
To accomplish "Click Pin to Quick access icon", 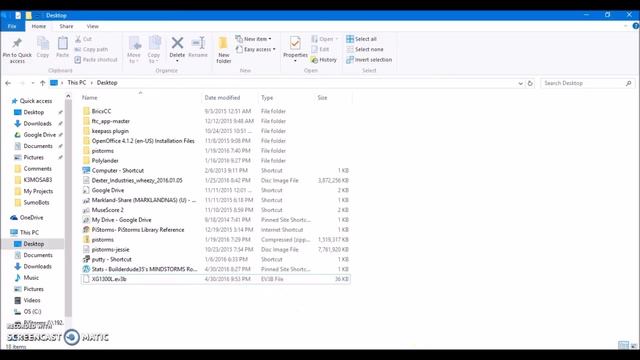I will (17, 43).
